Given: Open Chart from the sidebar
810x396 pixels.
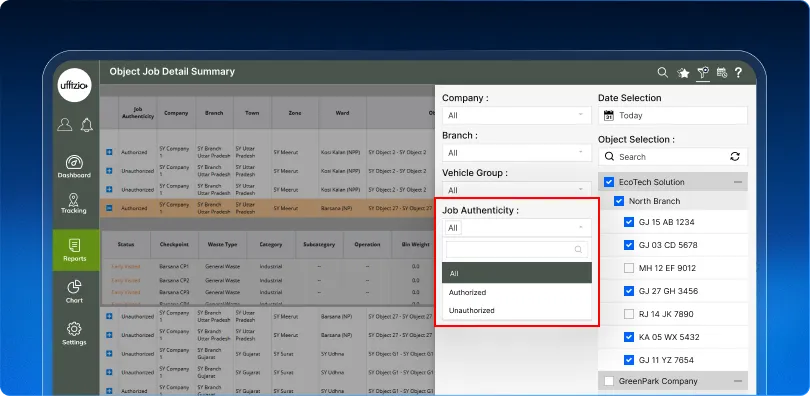Looking at the screenshot, I should pyautogui.click(x=74, y=292).
